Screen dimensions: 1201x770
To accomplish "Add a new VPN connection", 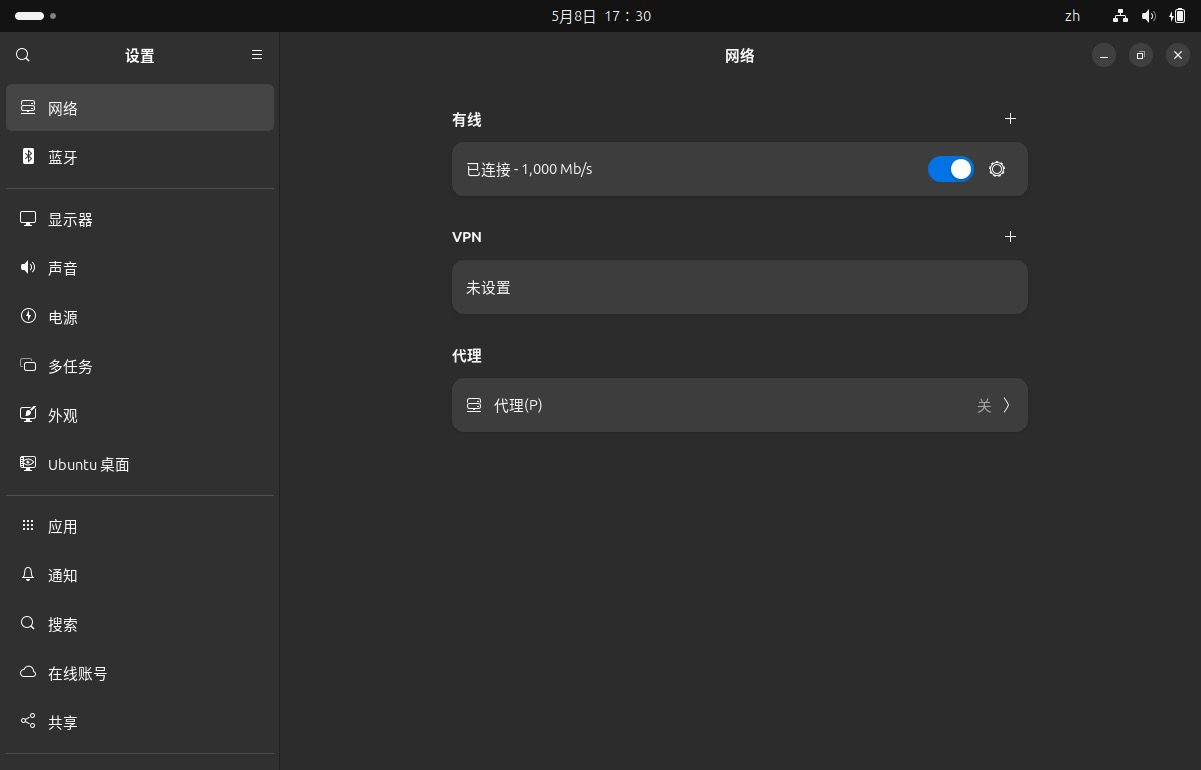I will [x=1010, y=237].
